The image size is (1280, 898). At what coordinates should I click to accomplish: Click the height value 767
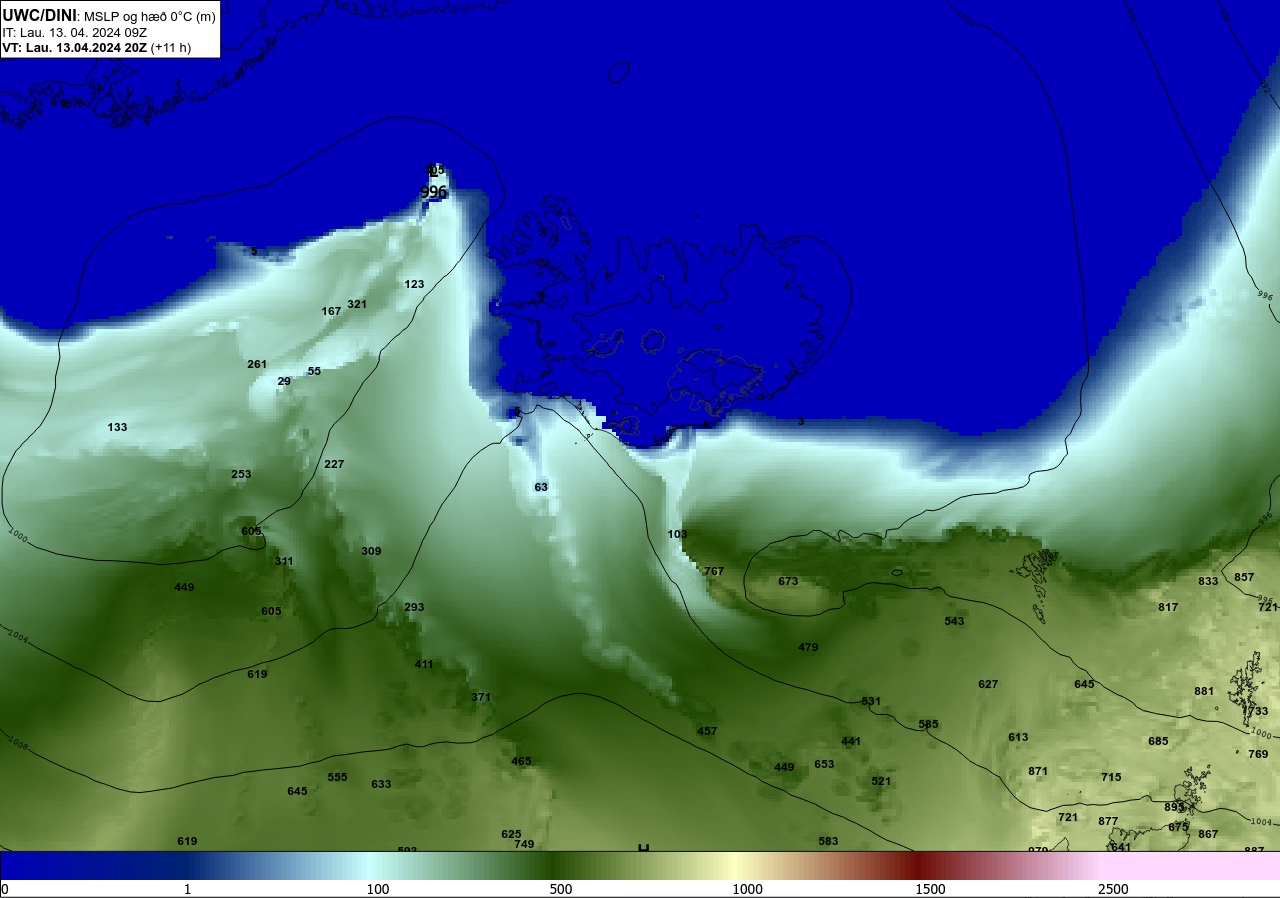(713, 571)
